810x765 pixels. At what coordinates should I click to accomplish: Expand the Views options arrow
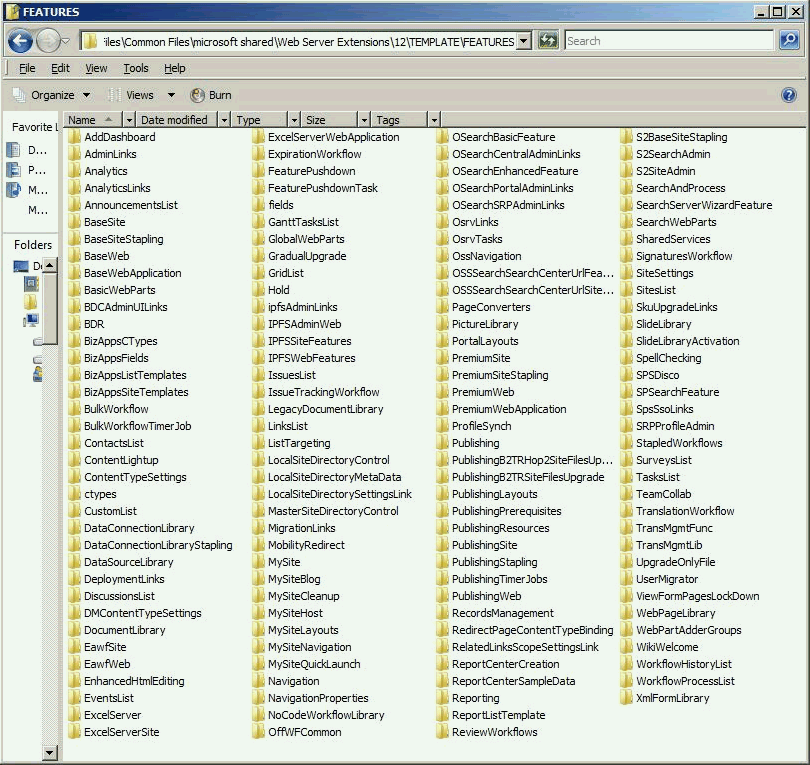pos(172,95)
